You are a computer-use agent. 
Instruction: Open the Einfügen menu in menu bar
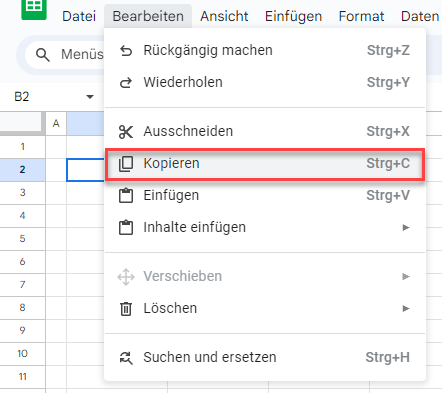293,16
